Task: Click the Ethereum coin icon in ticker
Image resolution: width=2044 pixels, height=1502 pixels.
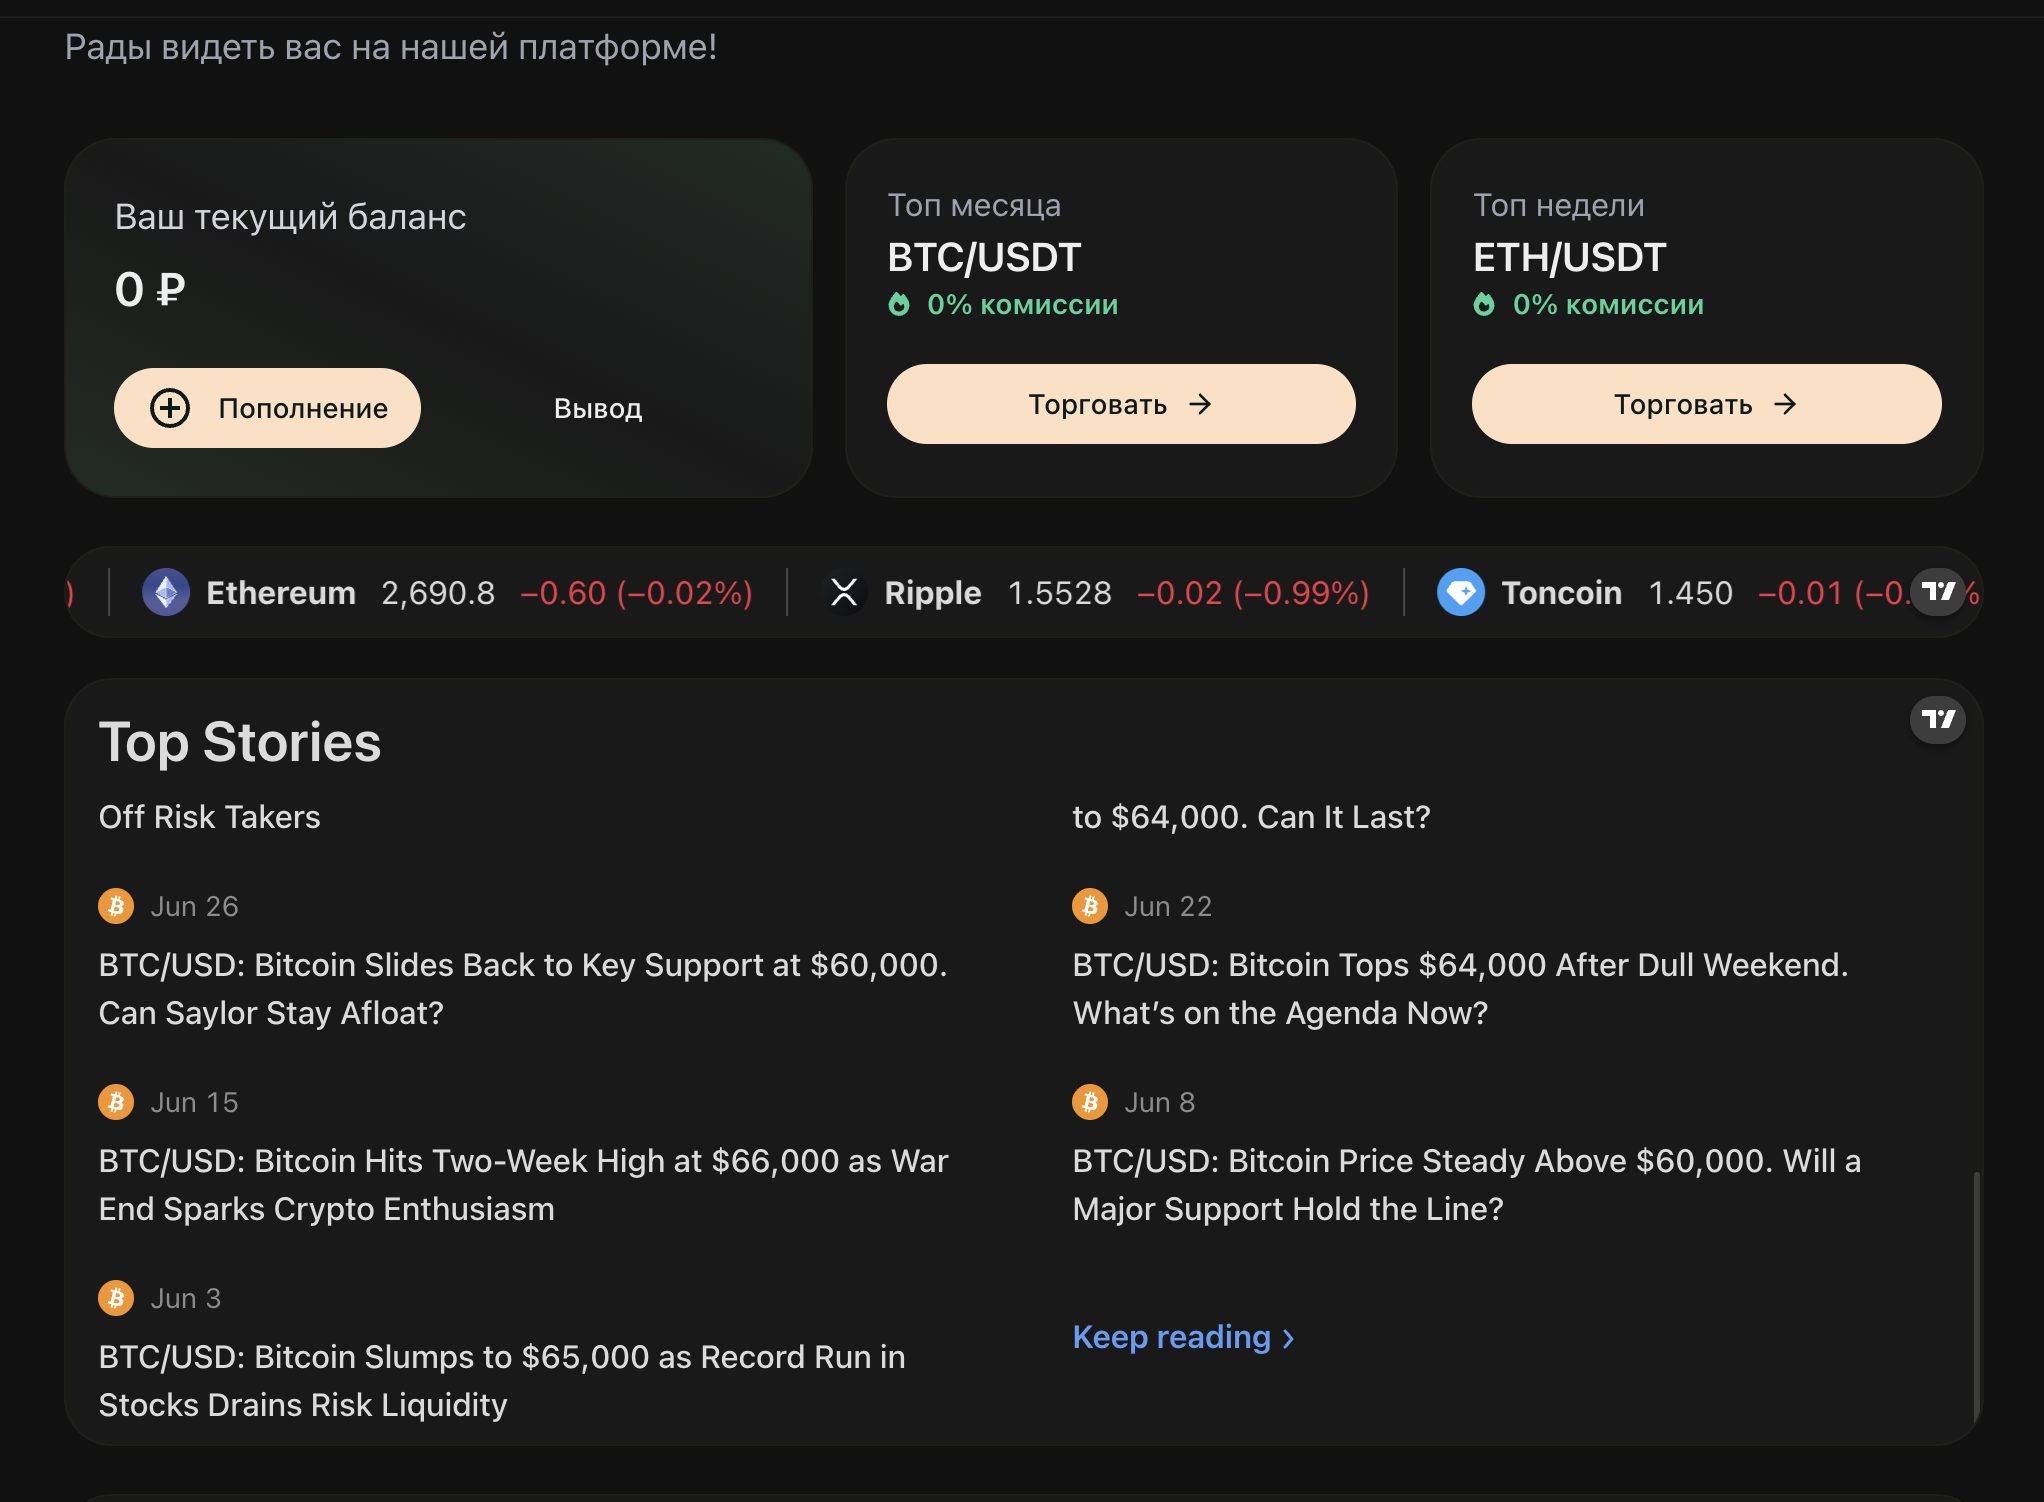Action: [166, 593]
